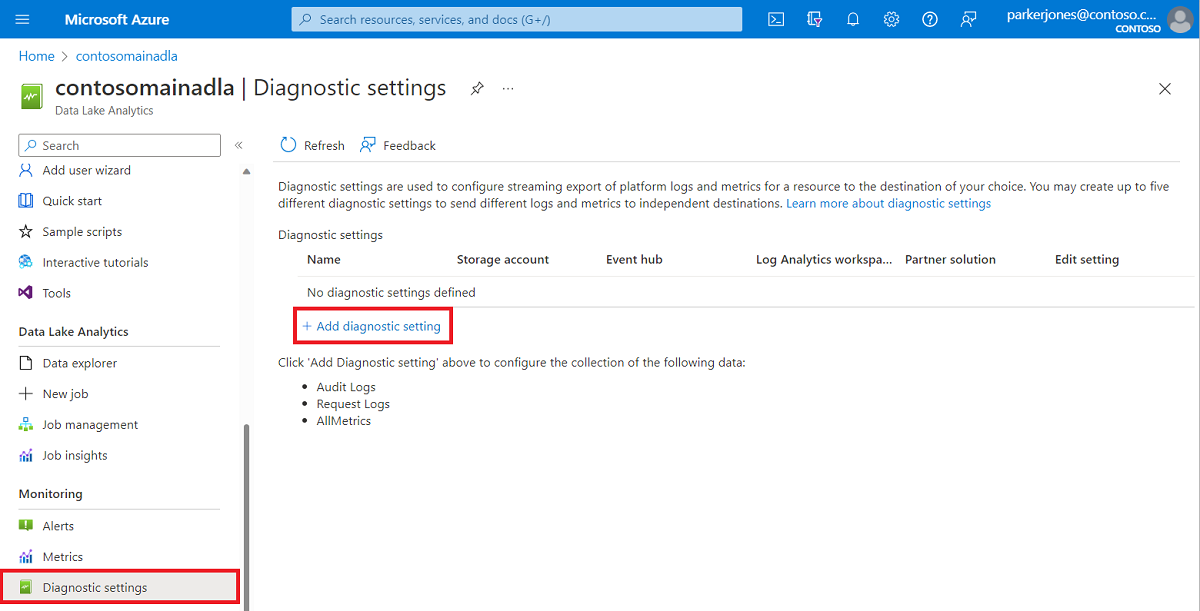Click Add diagnostic setting
1200x611 pixels.
coord(372,325)
